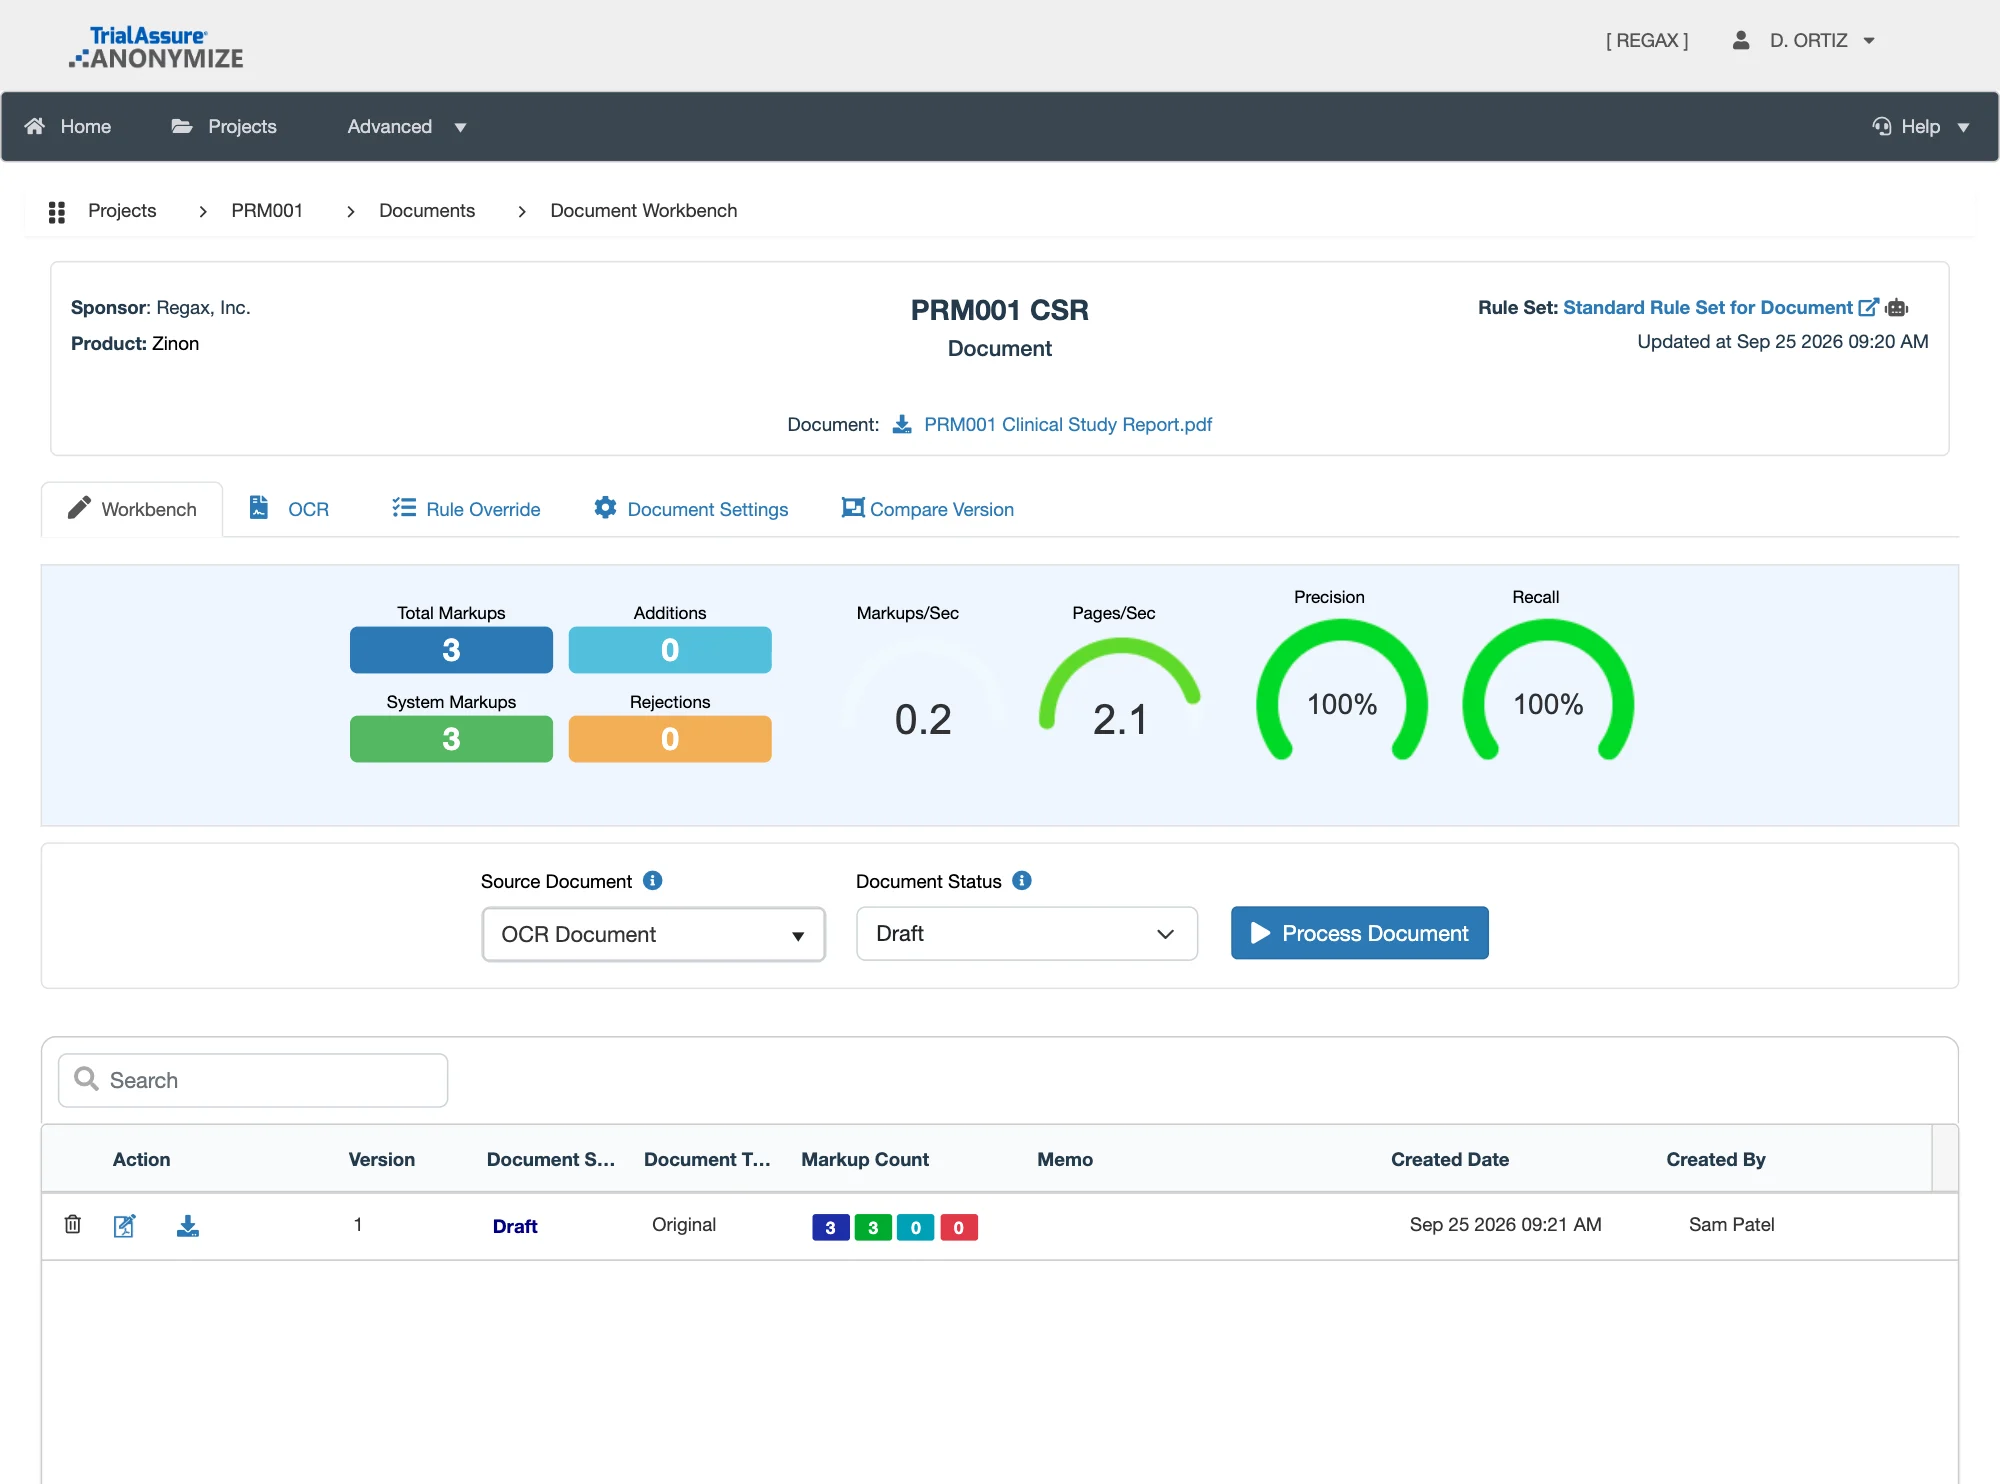Click the external link icon beside Rule Set

click(x=1868, y=307)
